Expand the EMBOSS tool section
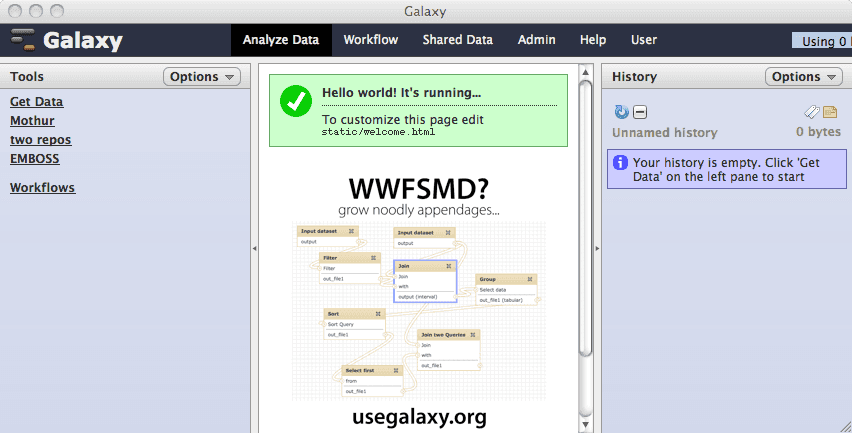 [x=34, y=158]
